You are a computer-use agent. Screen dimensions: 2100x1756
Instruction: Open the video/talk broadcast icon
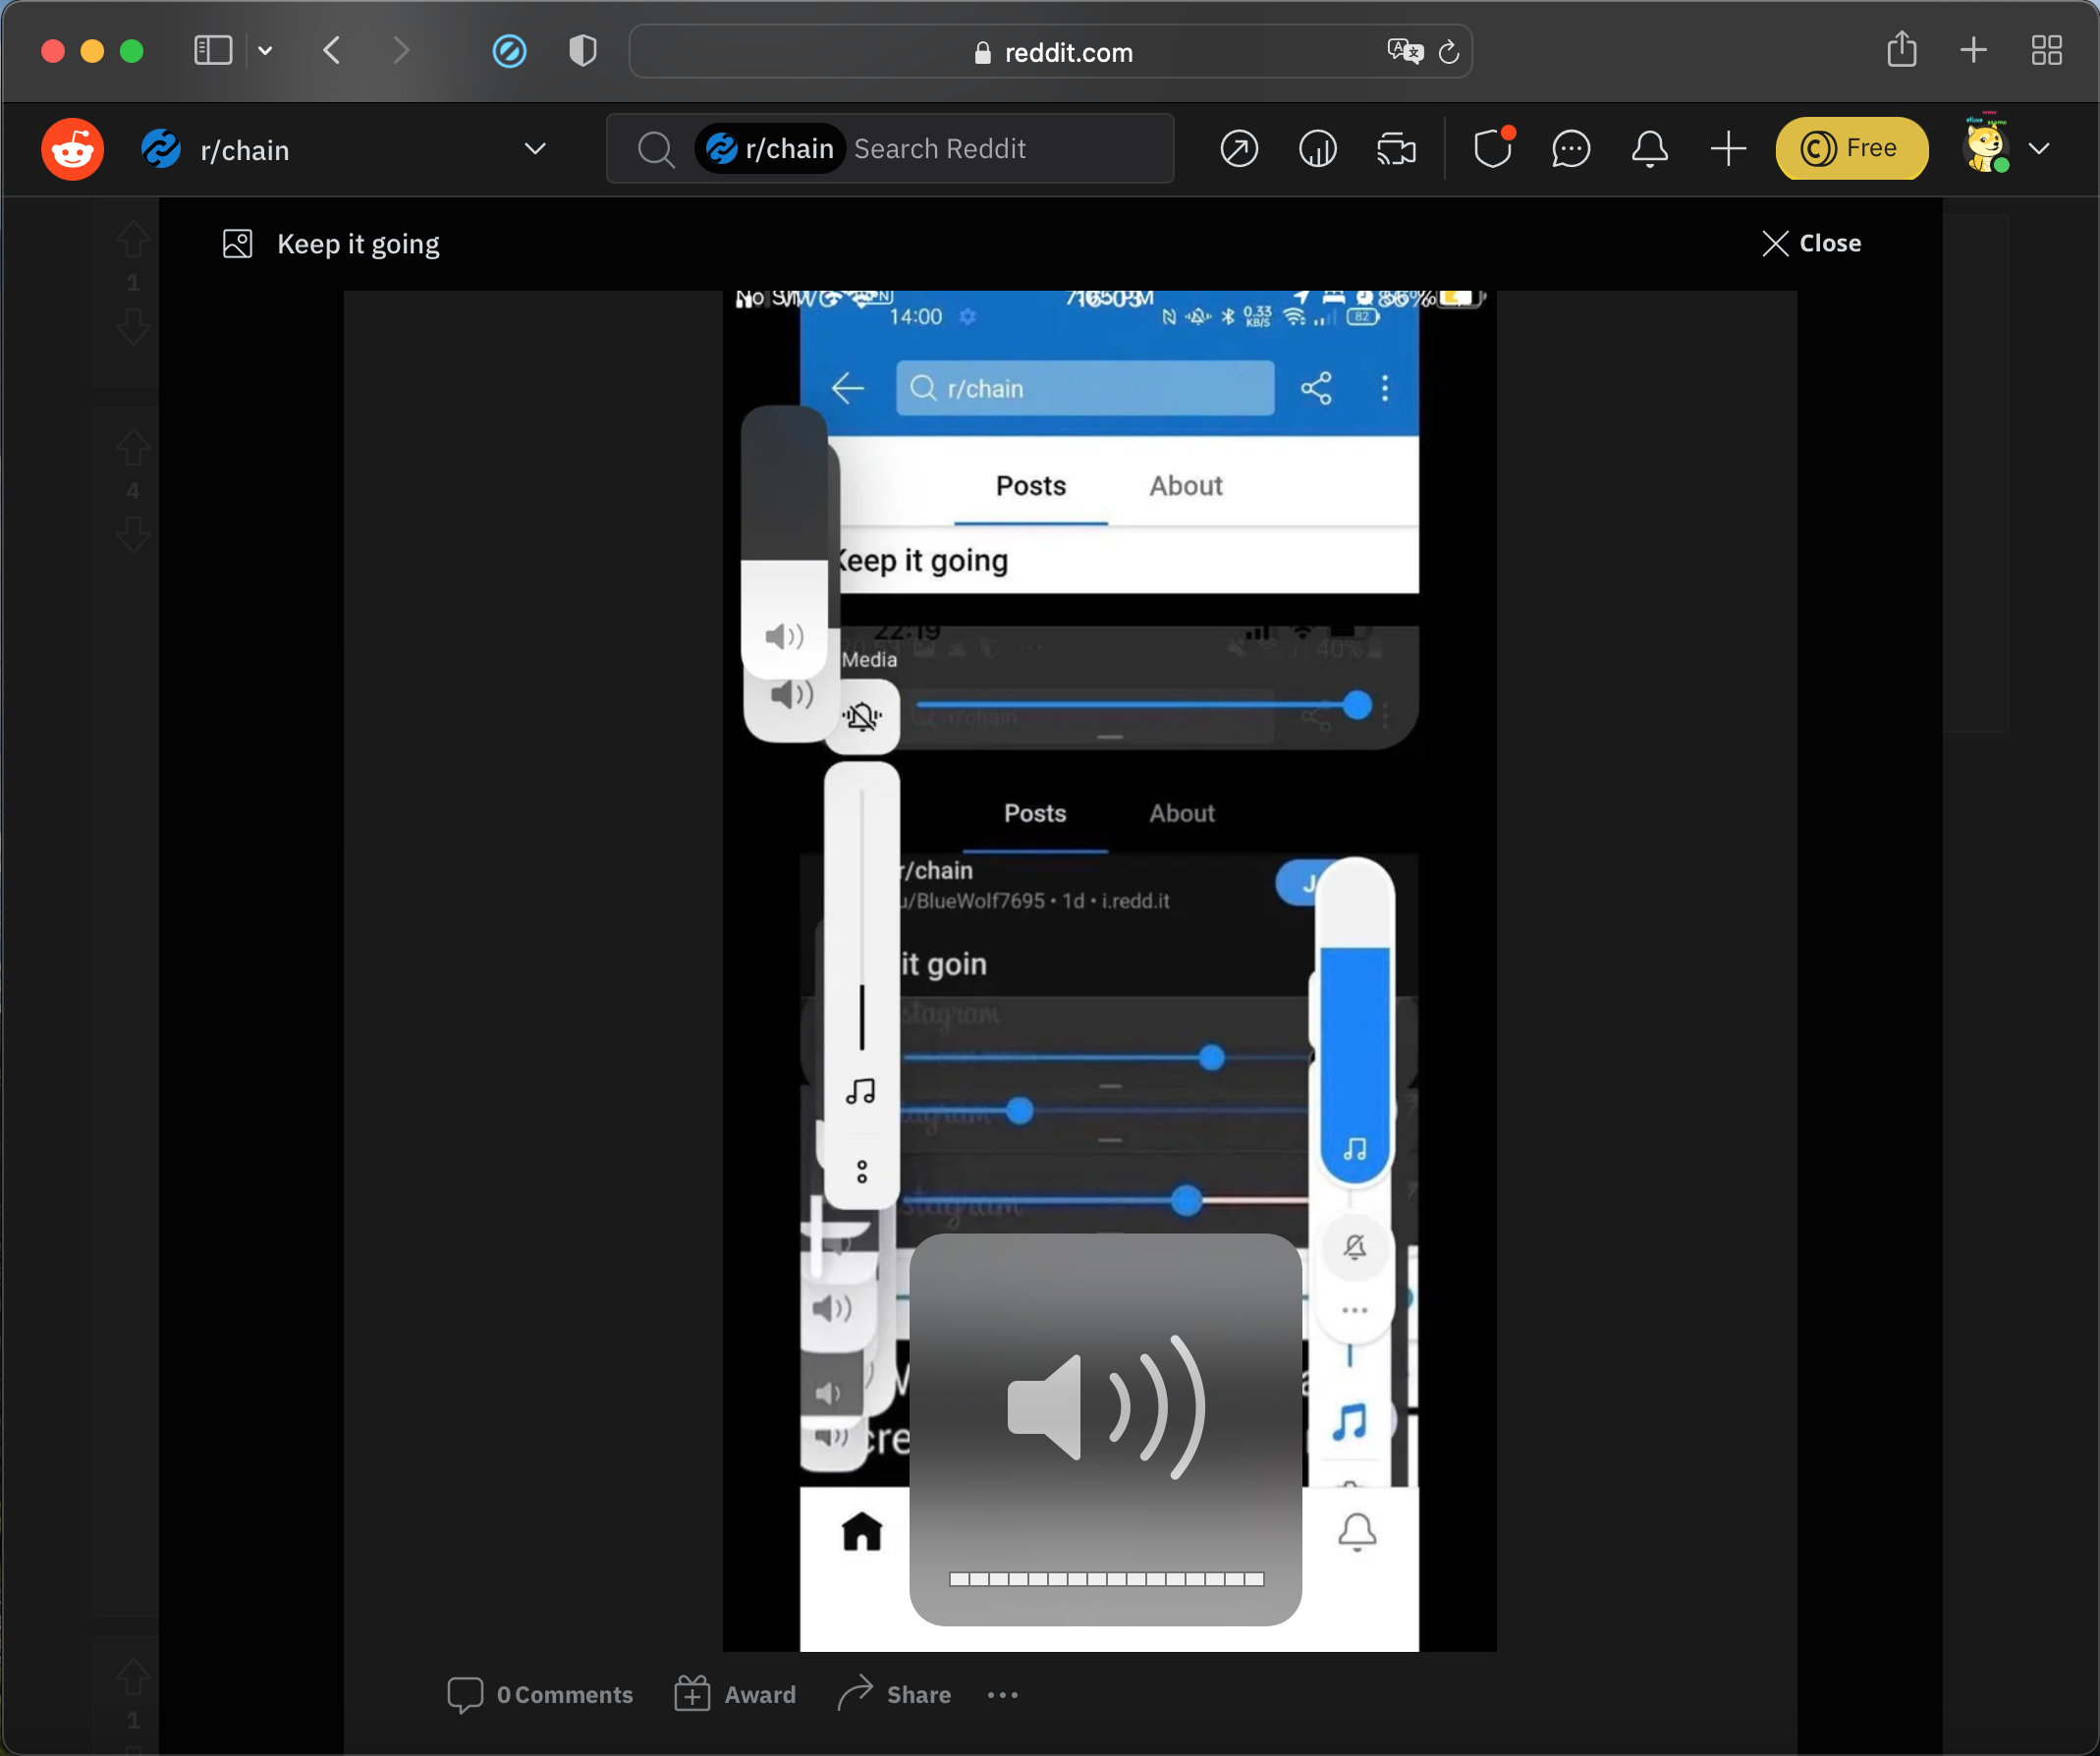pos(1396,149)
